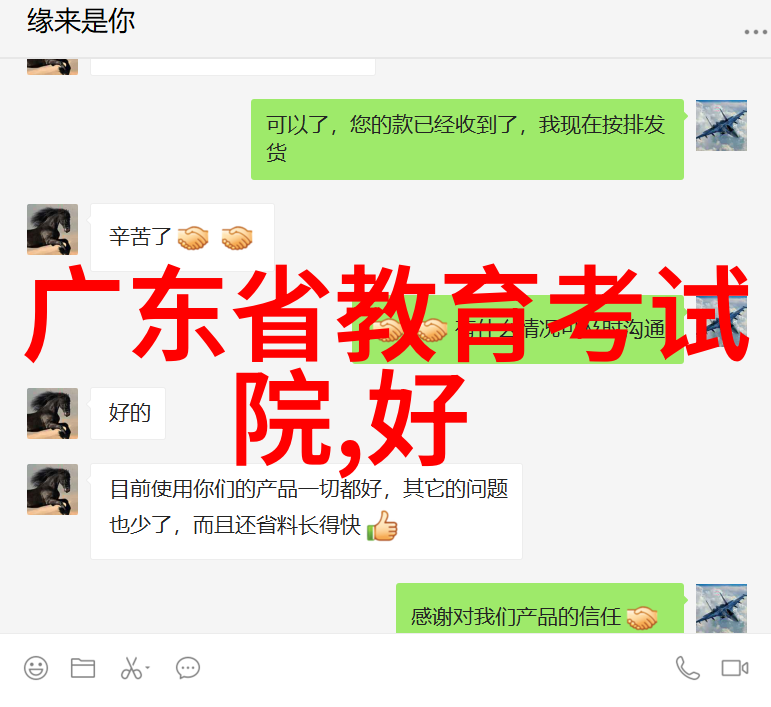Open chat info three-dots menu
This screenshot has width=771, height=707.
[x=755, y=32]
